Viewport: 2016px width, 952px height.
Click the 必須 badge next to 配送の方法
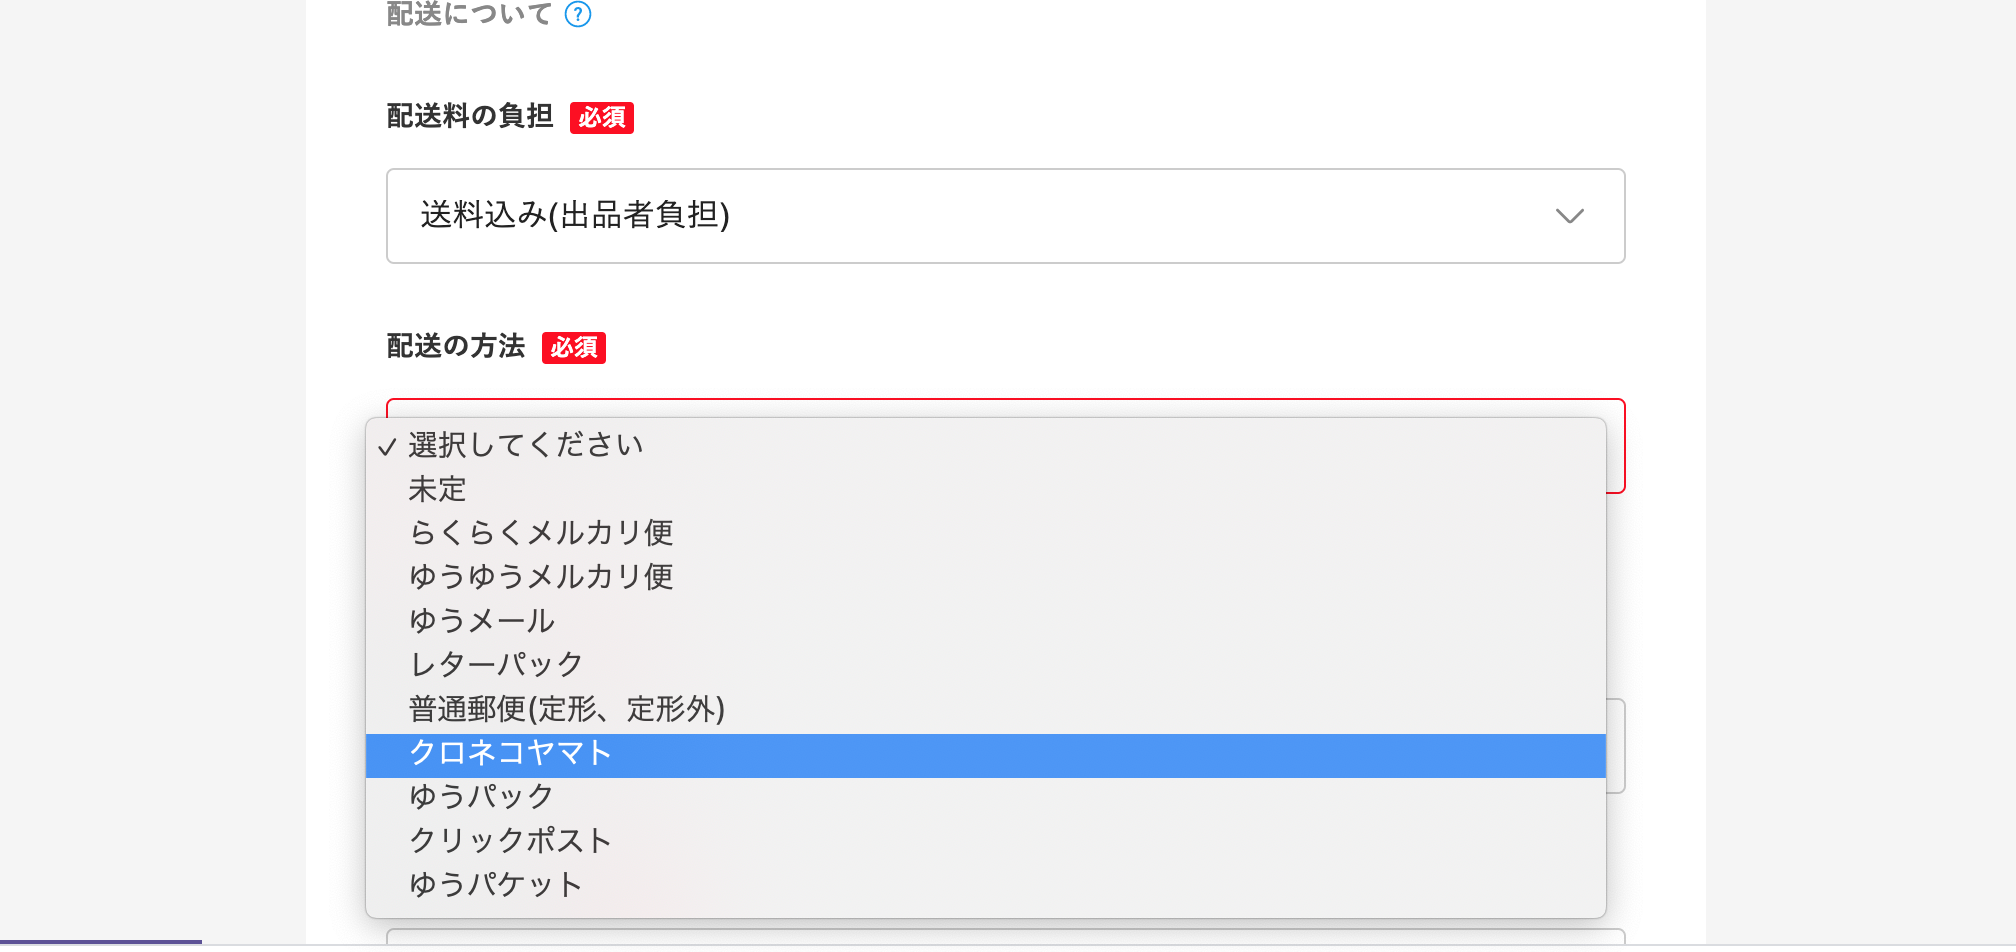[574, 348]
